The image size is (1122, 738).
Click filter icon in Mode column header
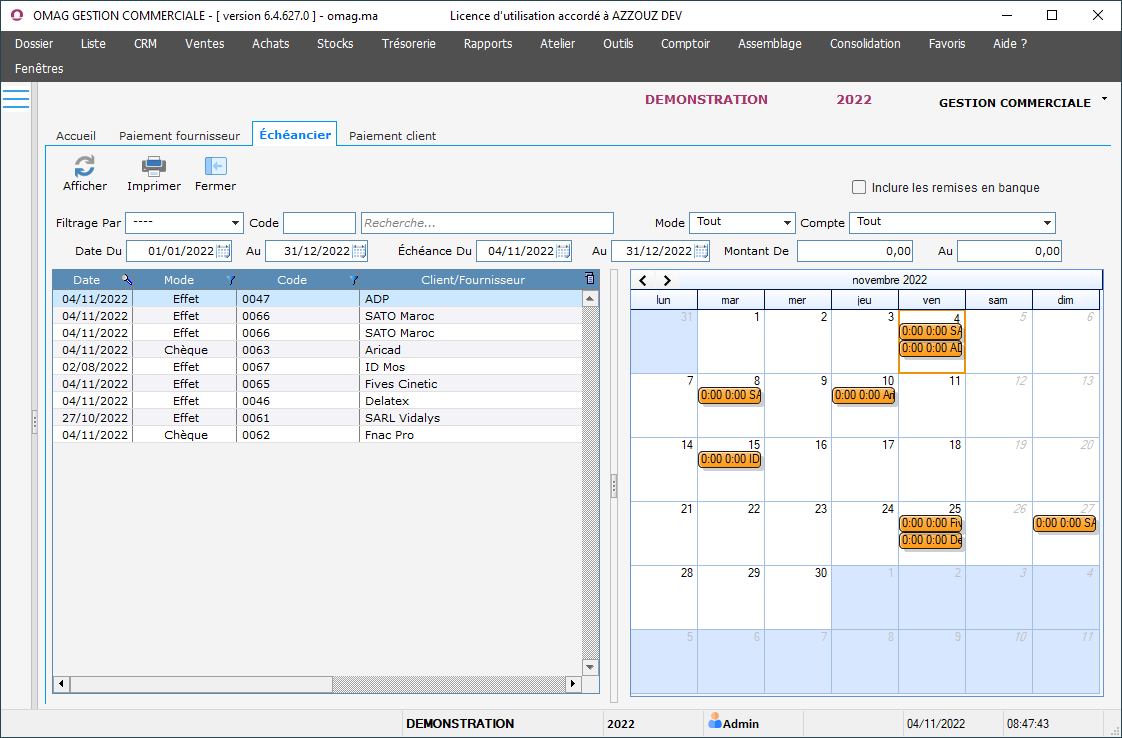(231, 280)
